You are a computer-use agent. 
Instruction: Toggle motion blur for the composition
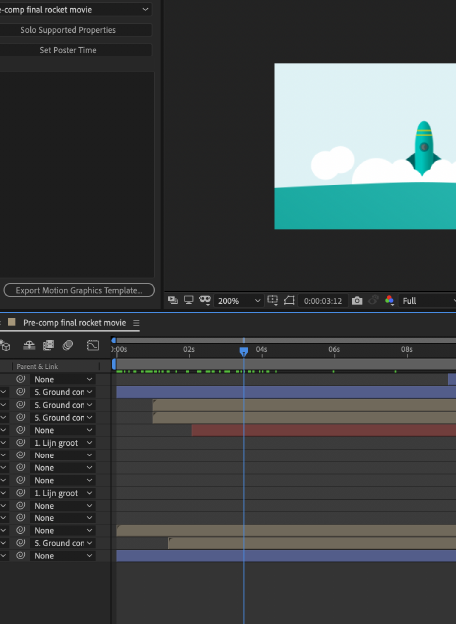(68, 345)
